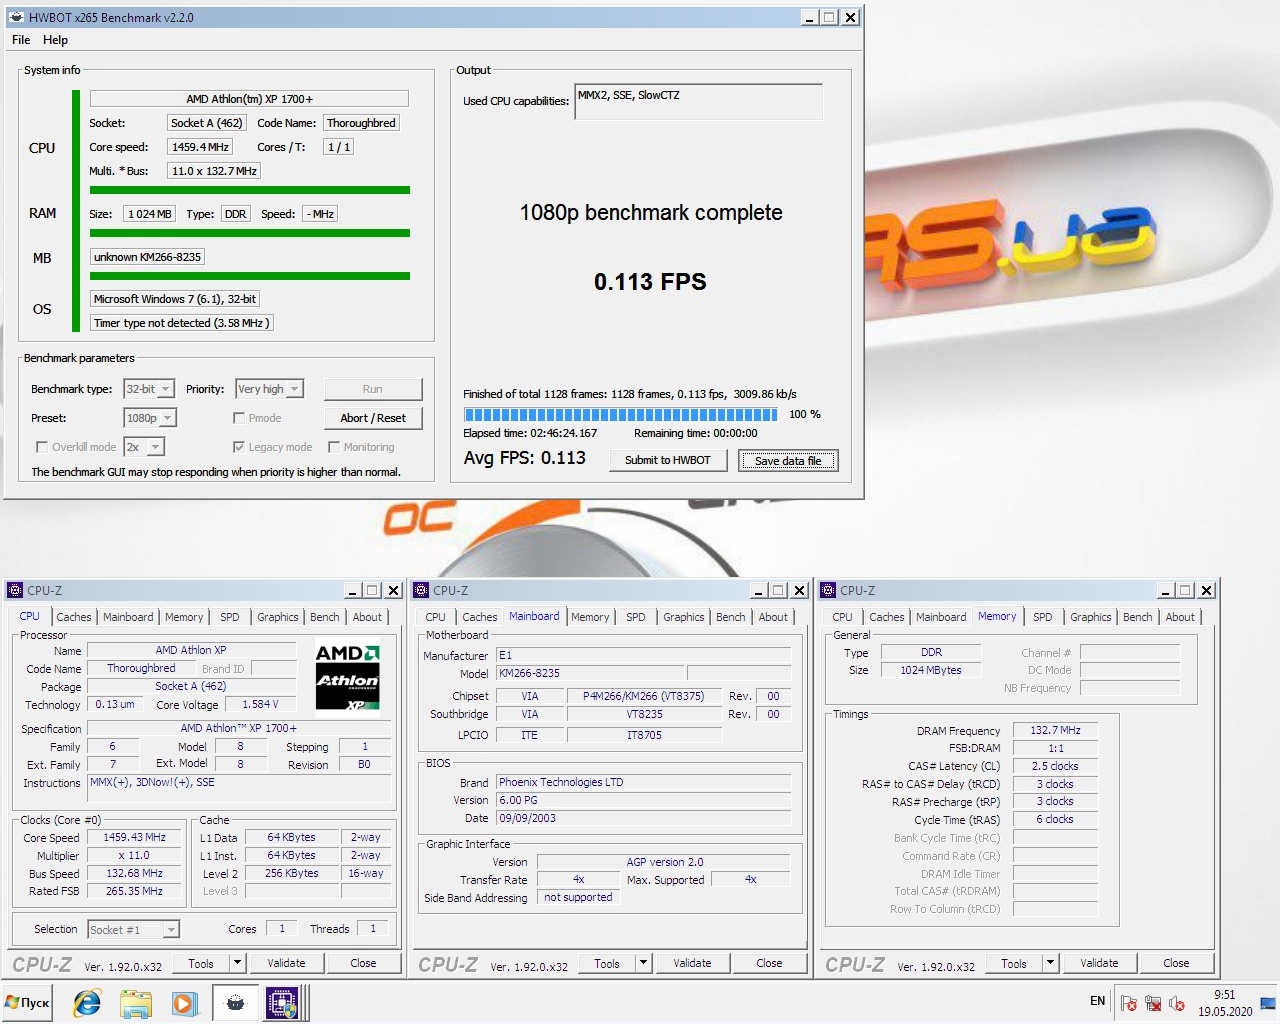Select the Core Speed value 1459.43 MHz
The image size is (1280, 1024).
click(x=135, y=837)
